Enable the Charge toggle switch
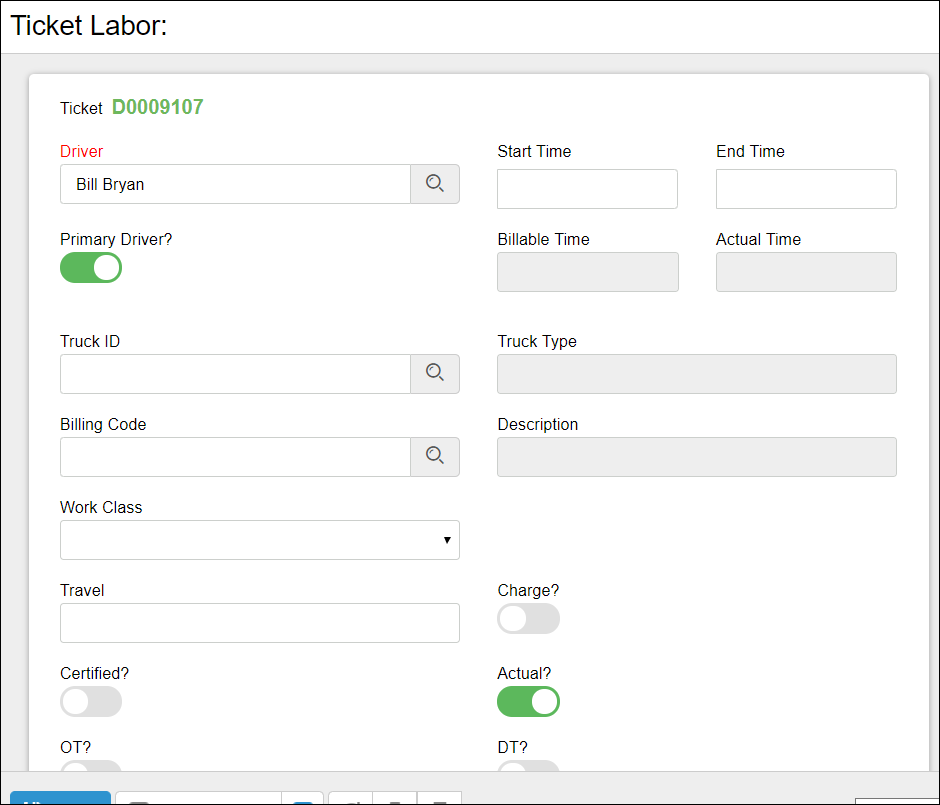Screen dimensions: 940x805 (528, 619)
